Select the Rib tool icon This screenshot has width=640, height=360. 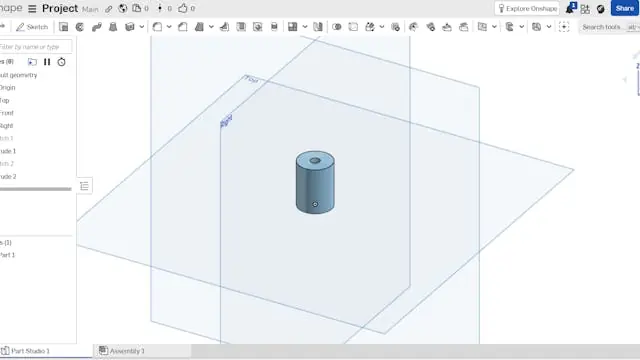[224, 27]
